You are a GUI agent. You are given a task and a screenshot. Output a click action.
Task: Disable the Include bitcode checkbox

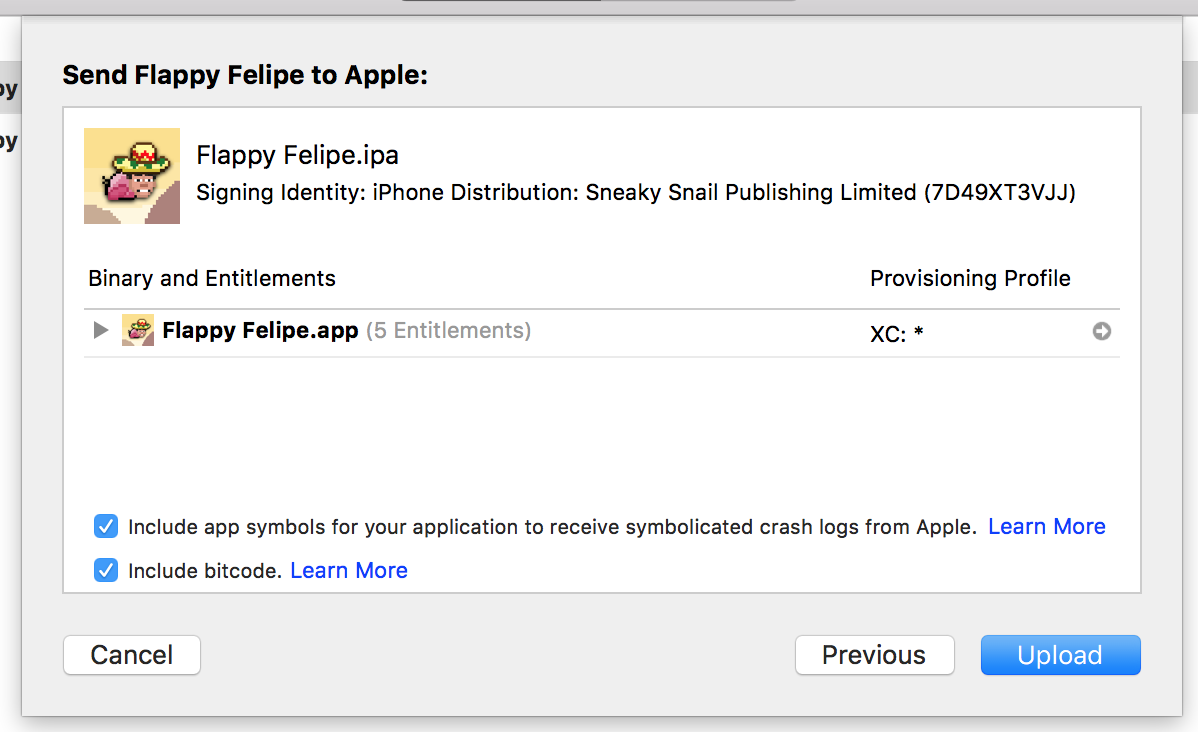pos(106,571)
